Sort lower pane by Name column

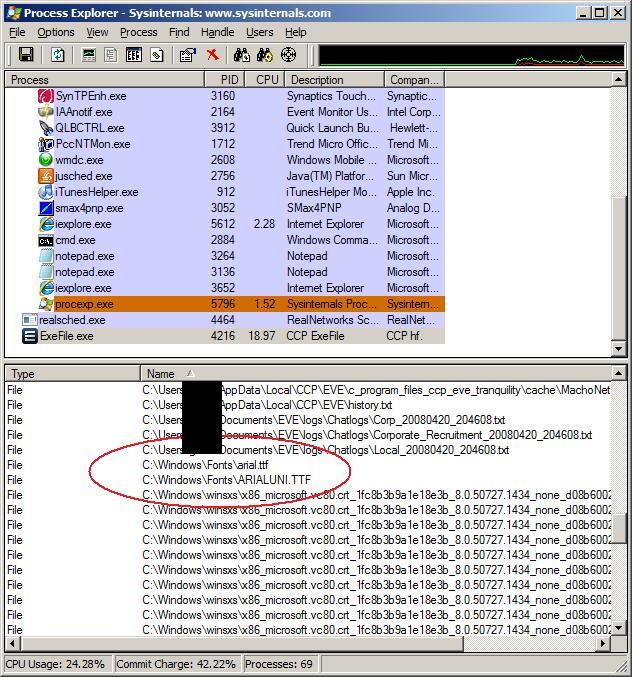(376, 373)
